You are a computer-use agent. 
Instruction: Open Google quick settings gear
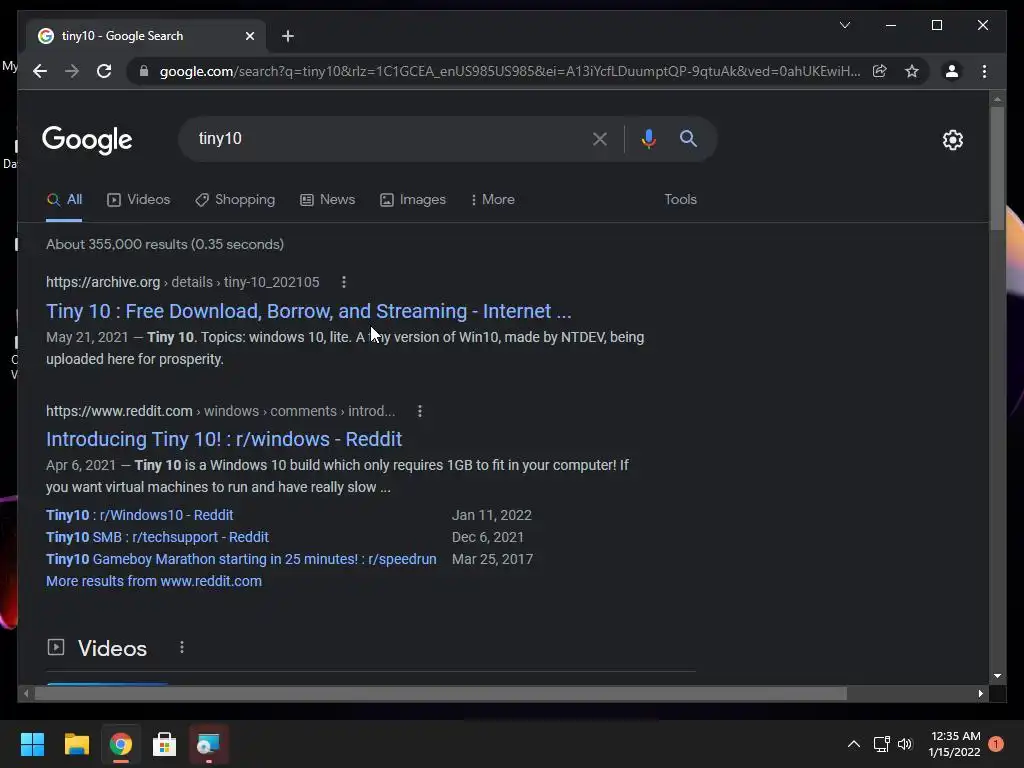pos(952,140)
